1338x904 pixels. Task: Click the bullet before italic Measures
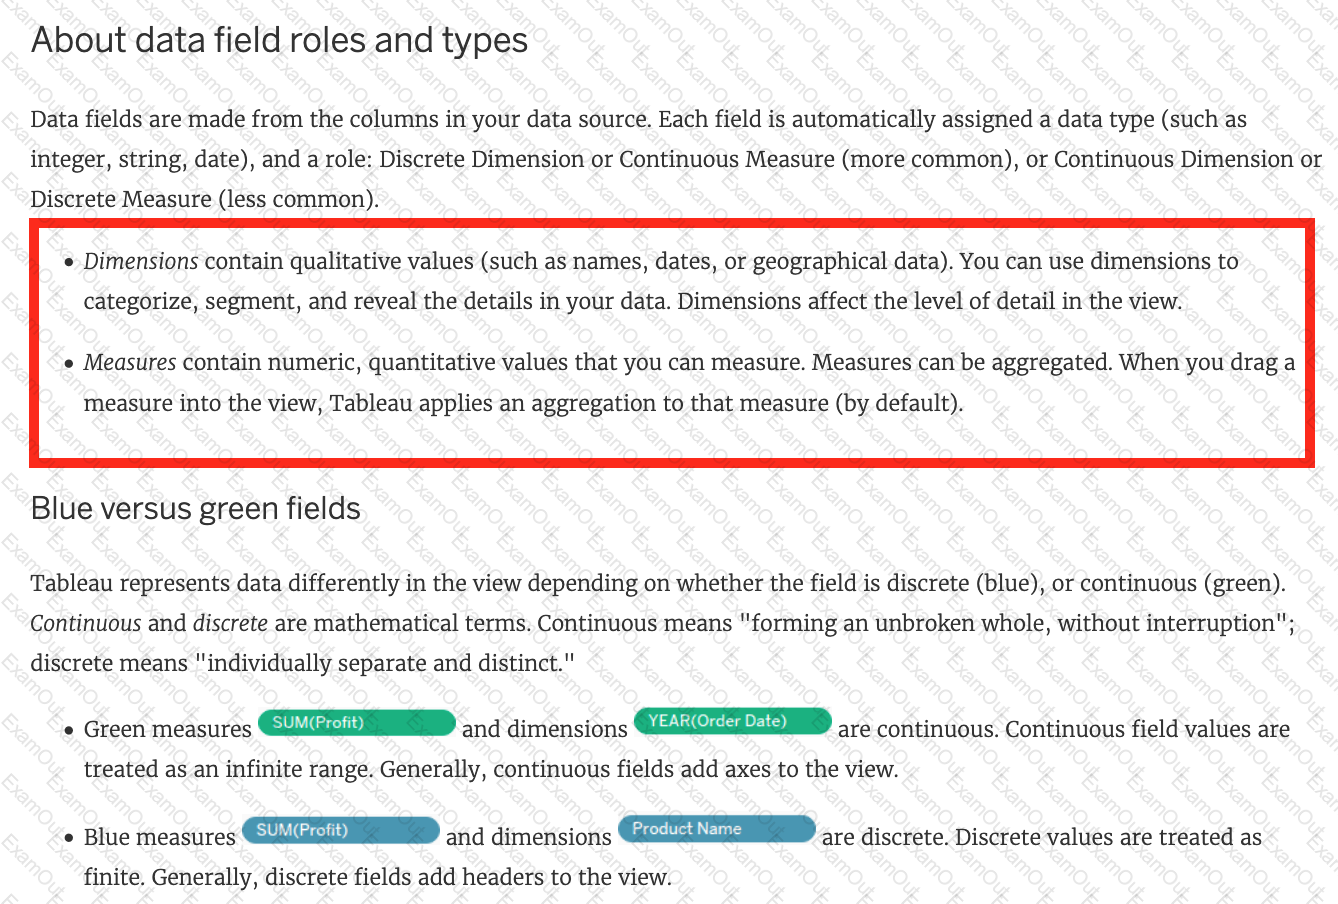[69, 364]
